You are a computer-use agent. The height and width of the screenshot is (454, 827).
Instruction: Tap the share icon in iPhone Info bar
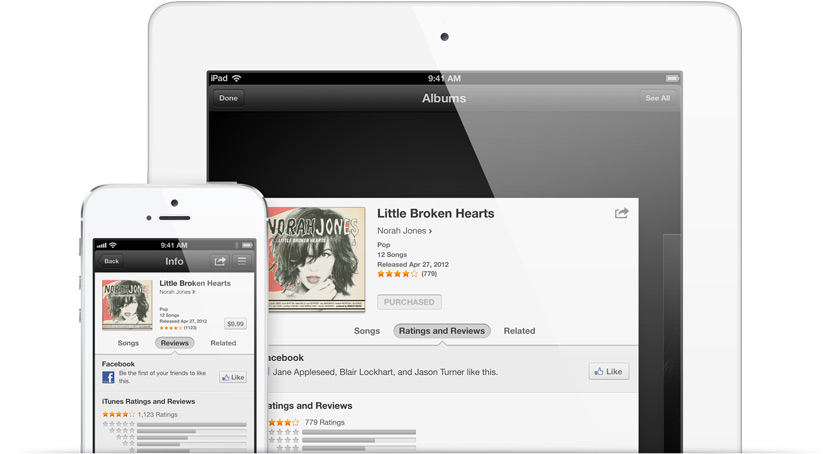(219, 261)
